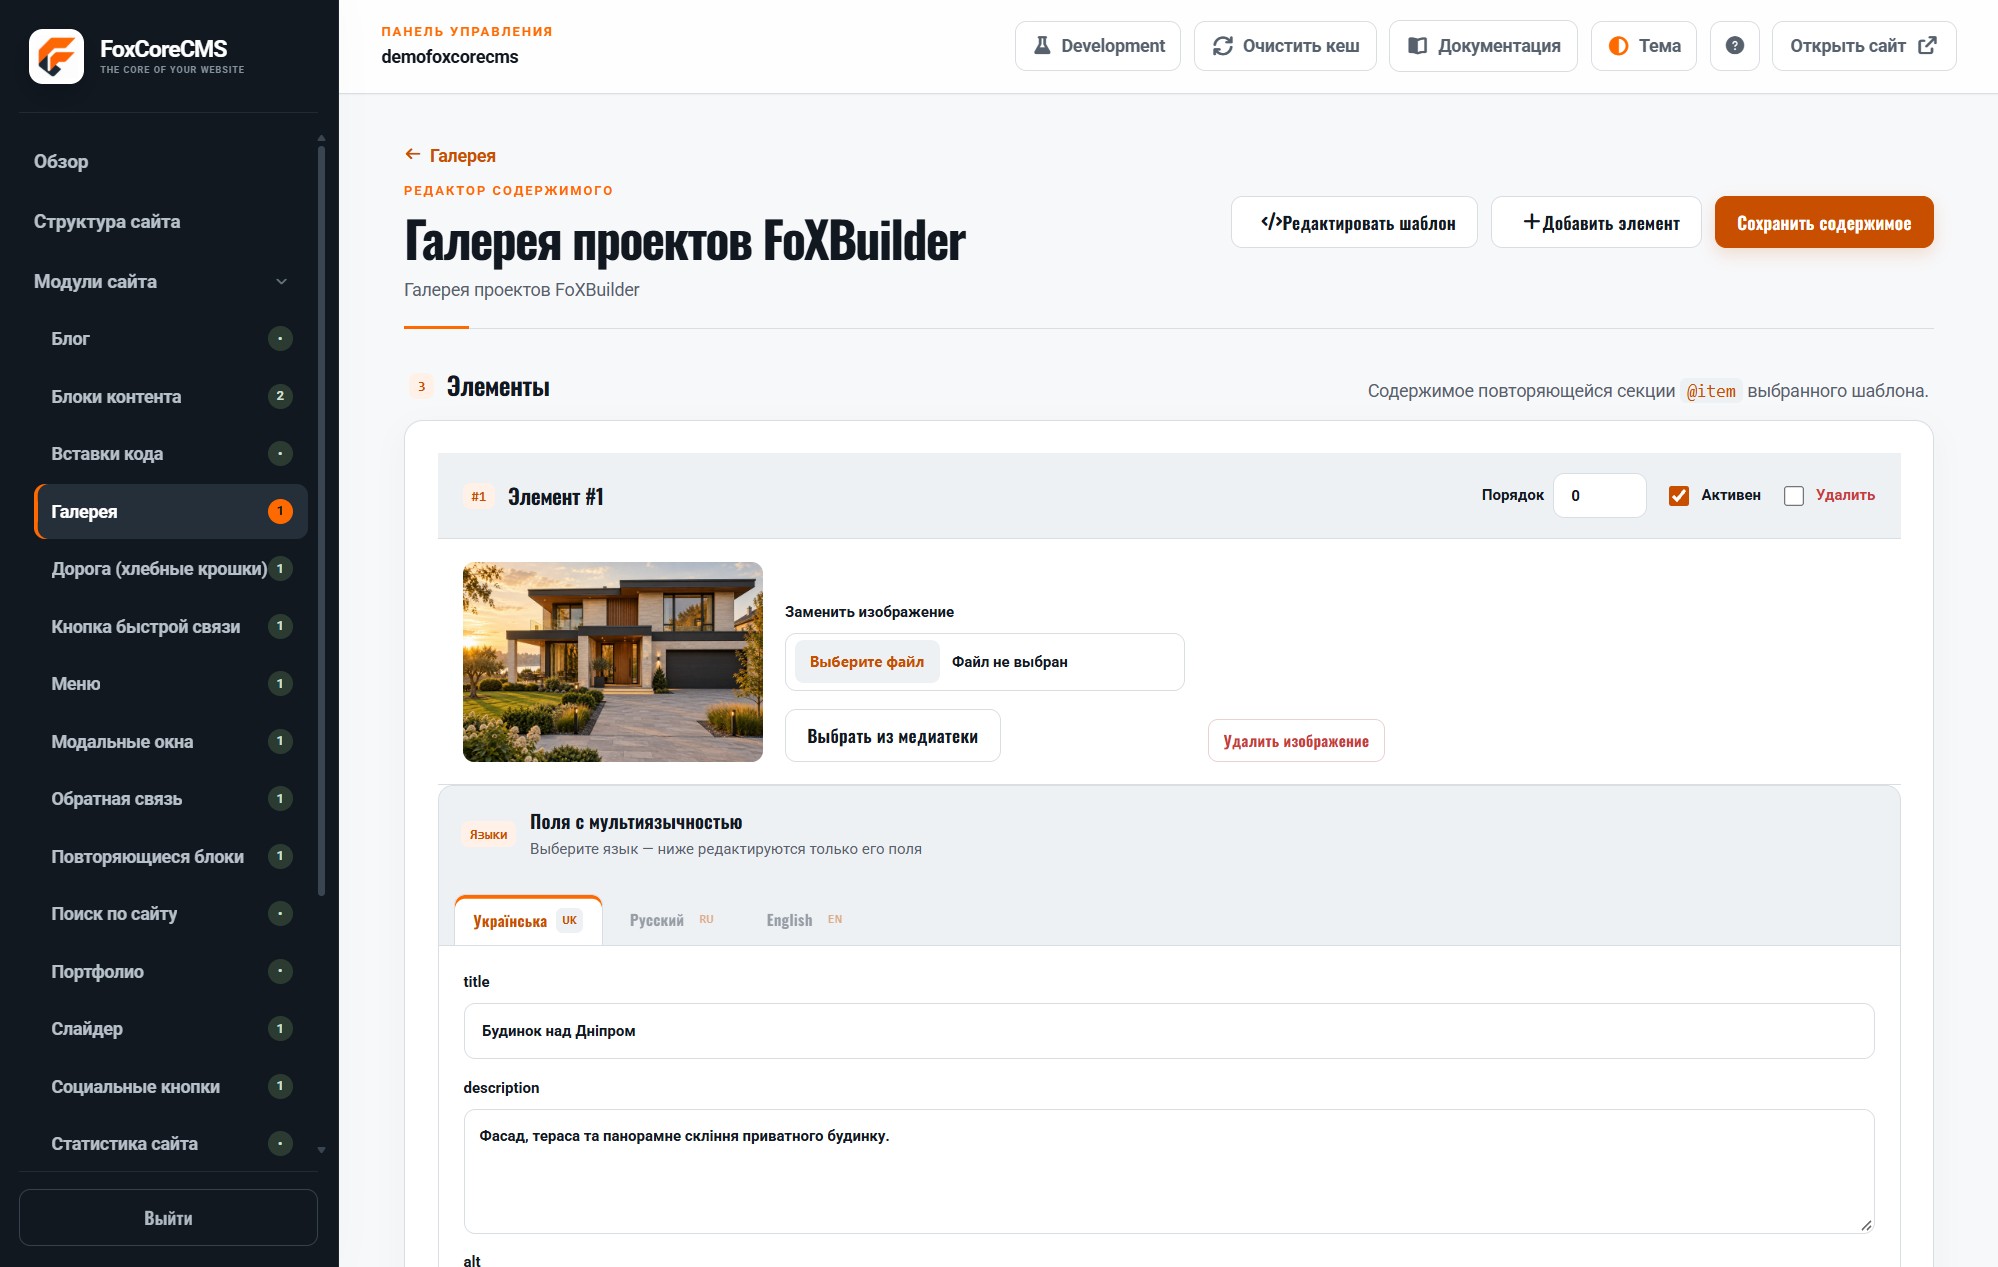Image resolution: width=1998 pixels, height=1267 pixels.
Task: Switch to the English language tab
Action: click(805, 920)
